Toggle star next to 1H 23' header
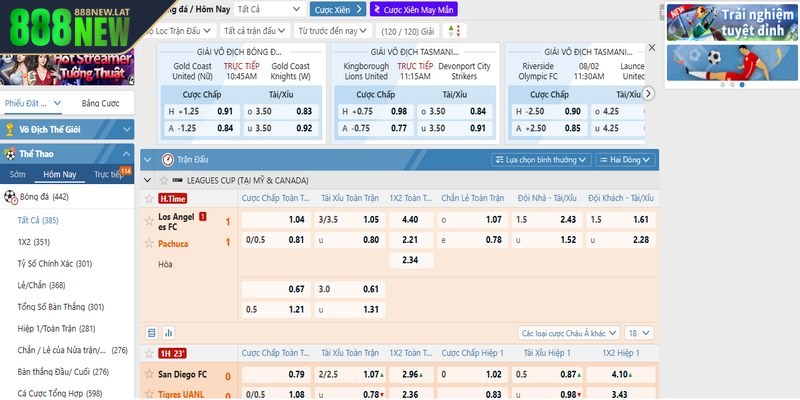Image resolution: width=800 pixels, height=400 pixels. pos(149,353)
